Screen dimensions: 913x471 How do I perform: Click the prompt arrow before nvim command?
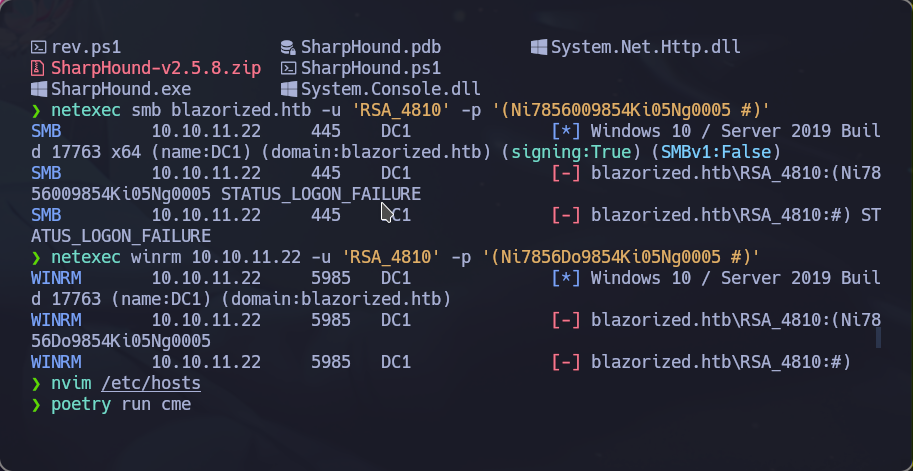tap(37, 384)
